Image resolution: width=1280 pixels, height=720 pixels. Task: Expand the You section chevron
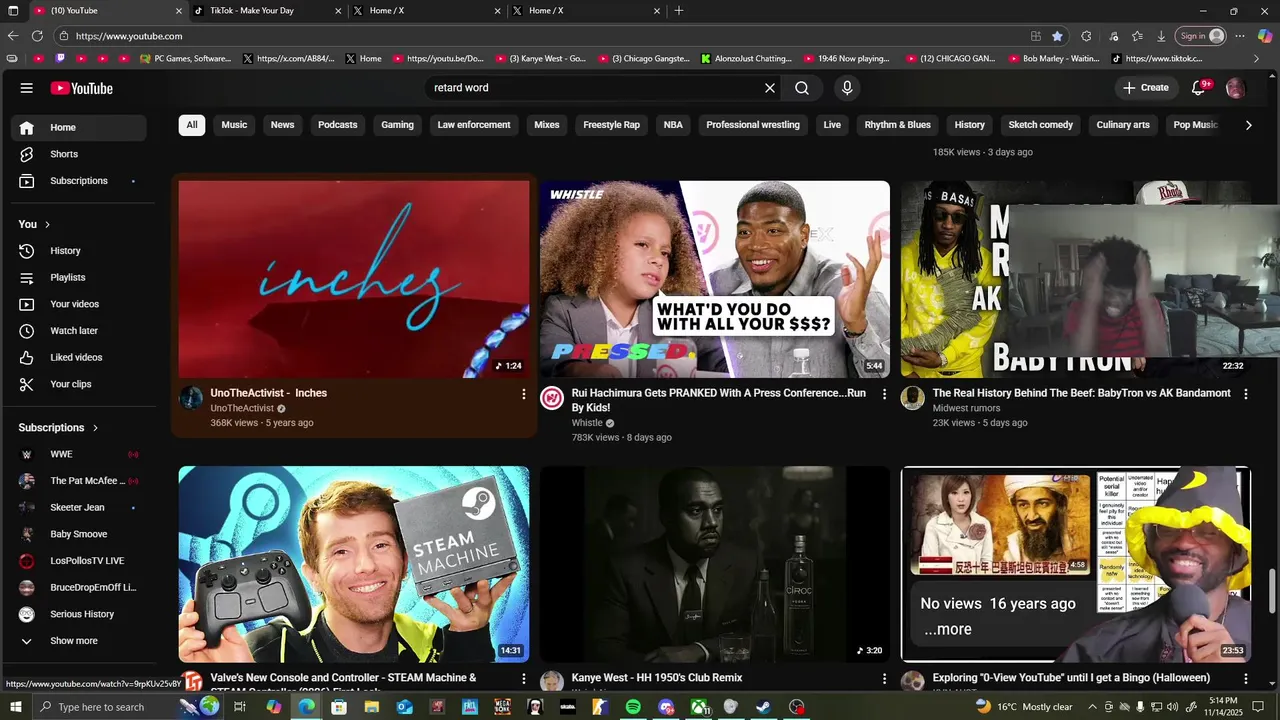coord(47,224)
